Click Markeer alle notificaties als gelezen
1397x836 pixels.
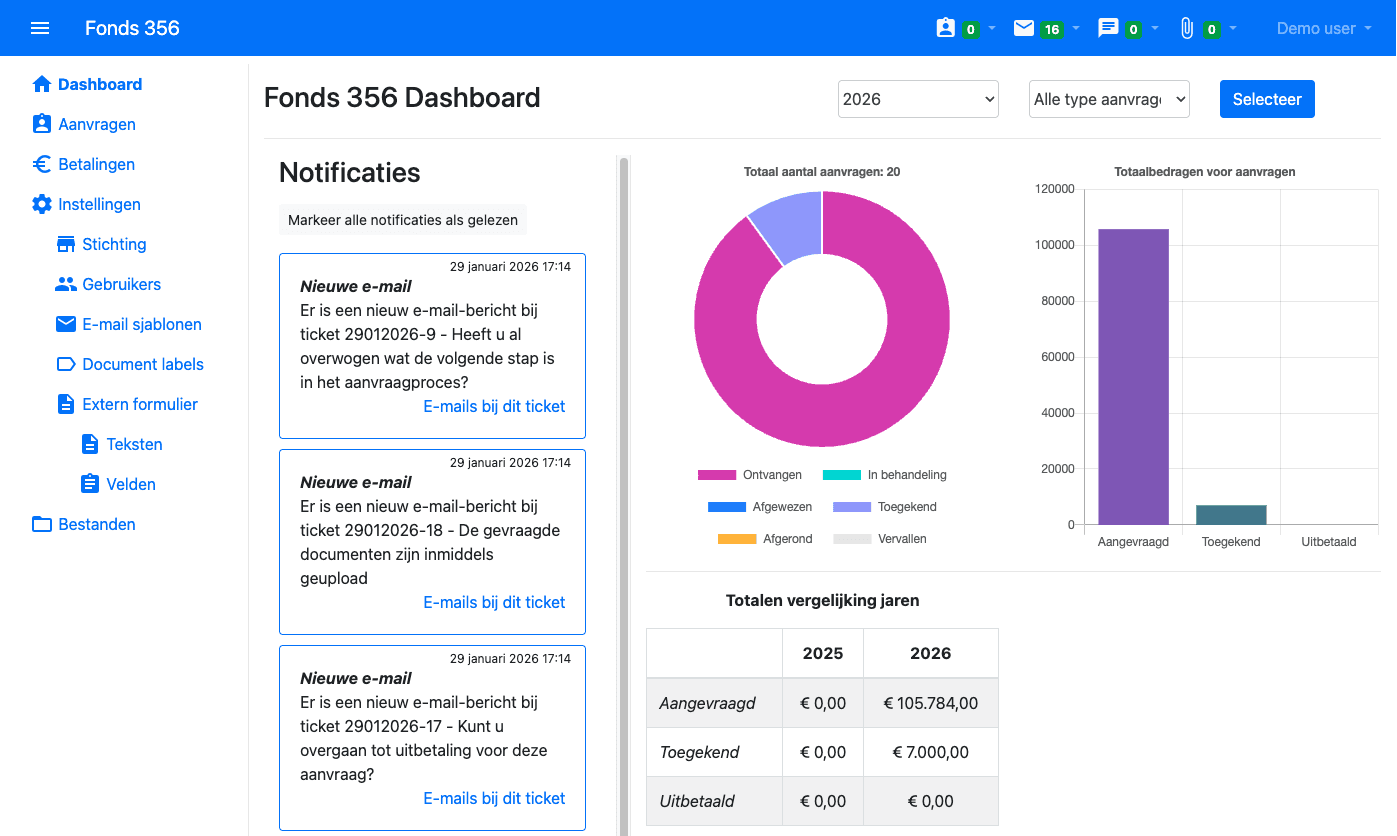click(402, 220)
